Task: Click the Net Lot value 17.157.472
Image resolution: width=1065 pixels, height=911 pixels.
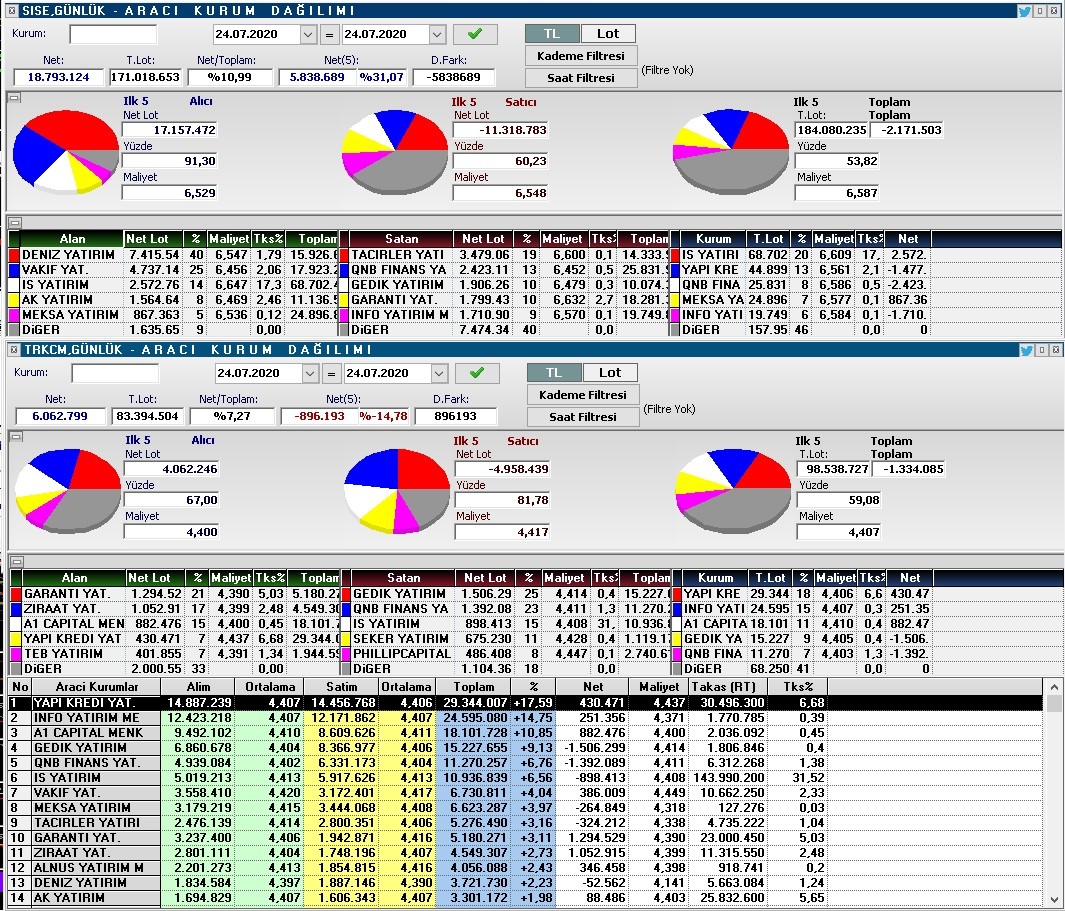Action: point(170,130)
